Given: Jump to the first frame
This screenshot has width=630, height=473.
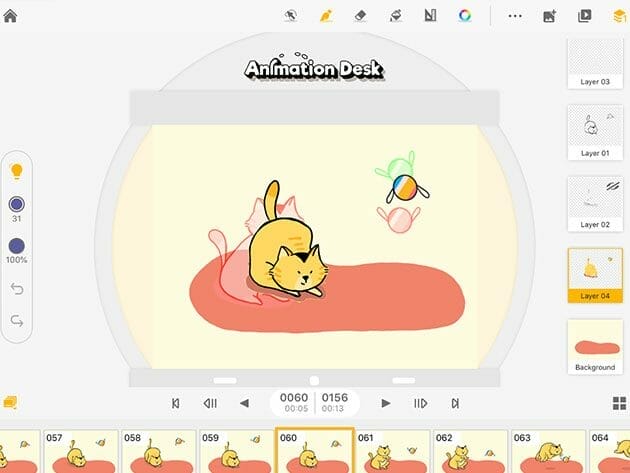Looking at the screenshot, I should (x=176, y=403).
